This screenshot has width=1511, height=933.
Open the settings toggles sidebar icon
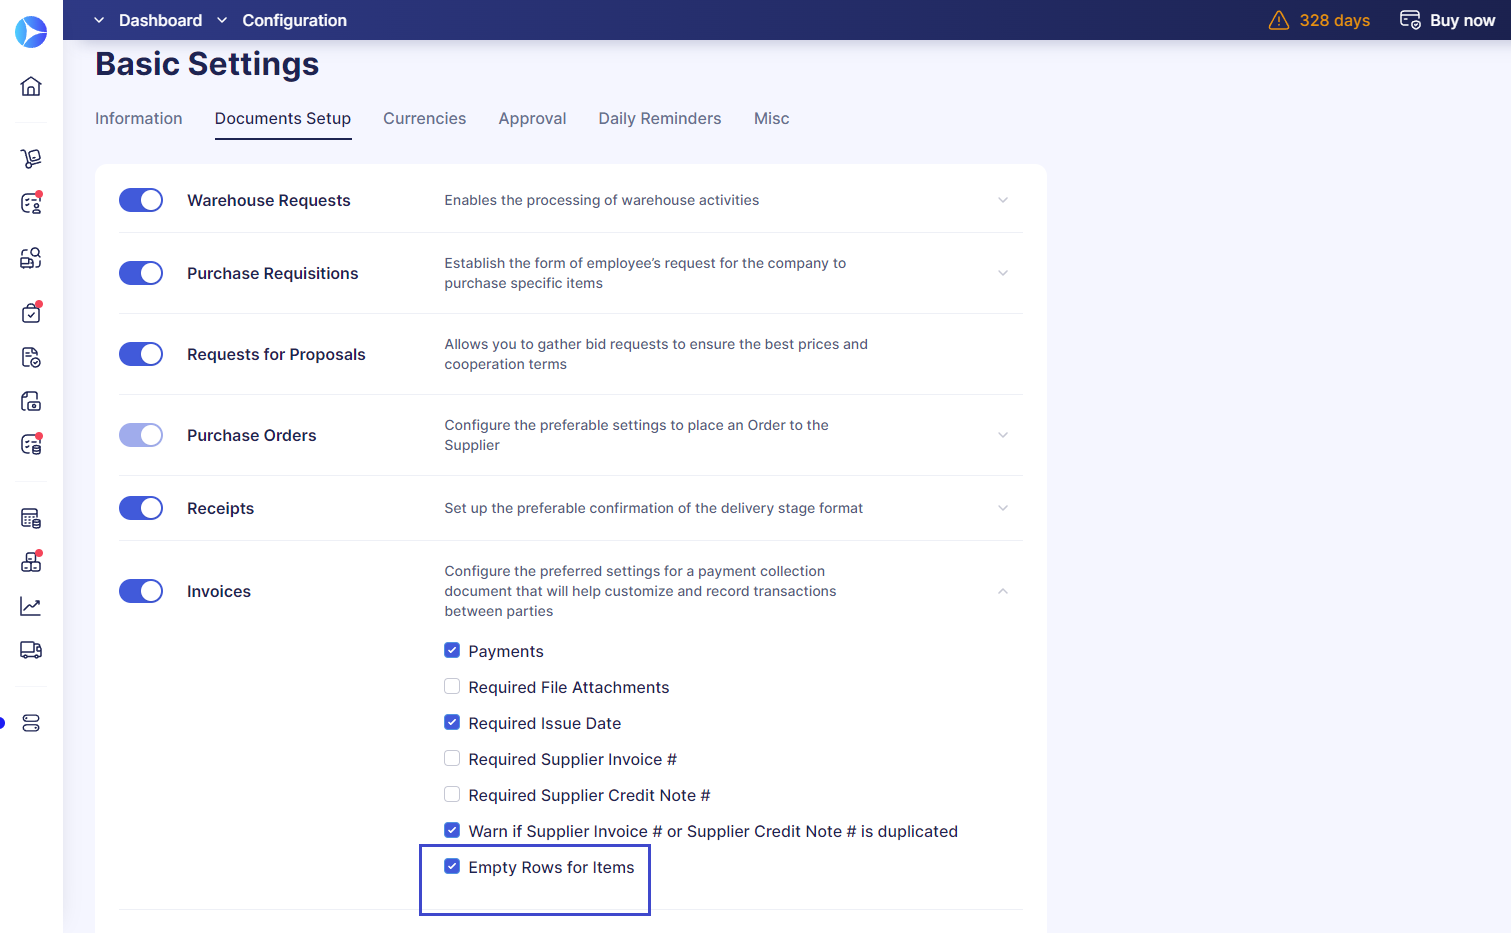(x=31, y=723)
